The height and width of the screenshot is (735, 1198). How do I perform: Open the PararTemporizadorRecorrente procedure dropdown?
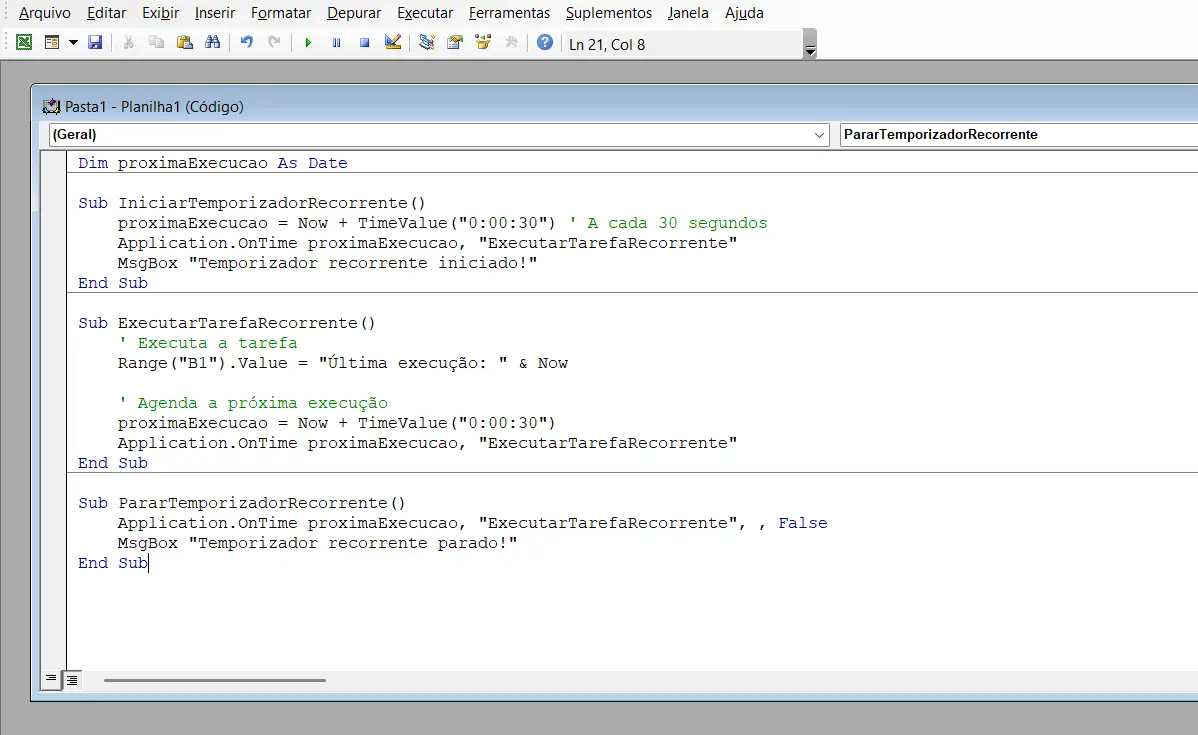click(x=1018, y=134)
